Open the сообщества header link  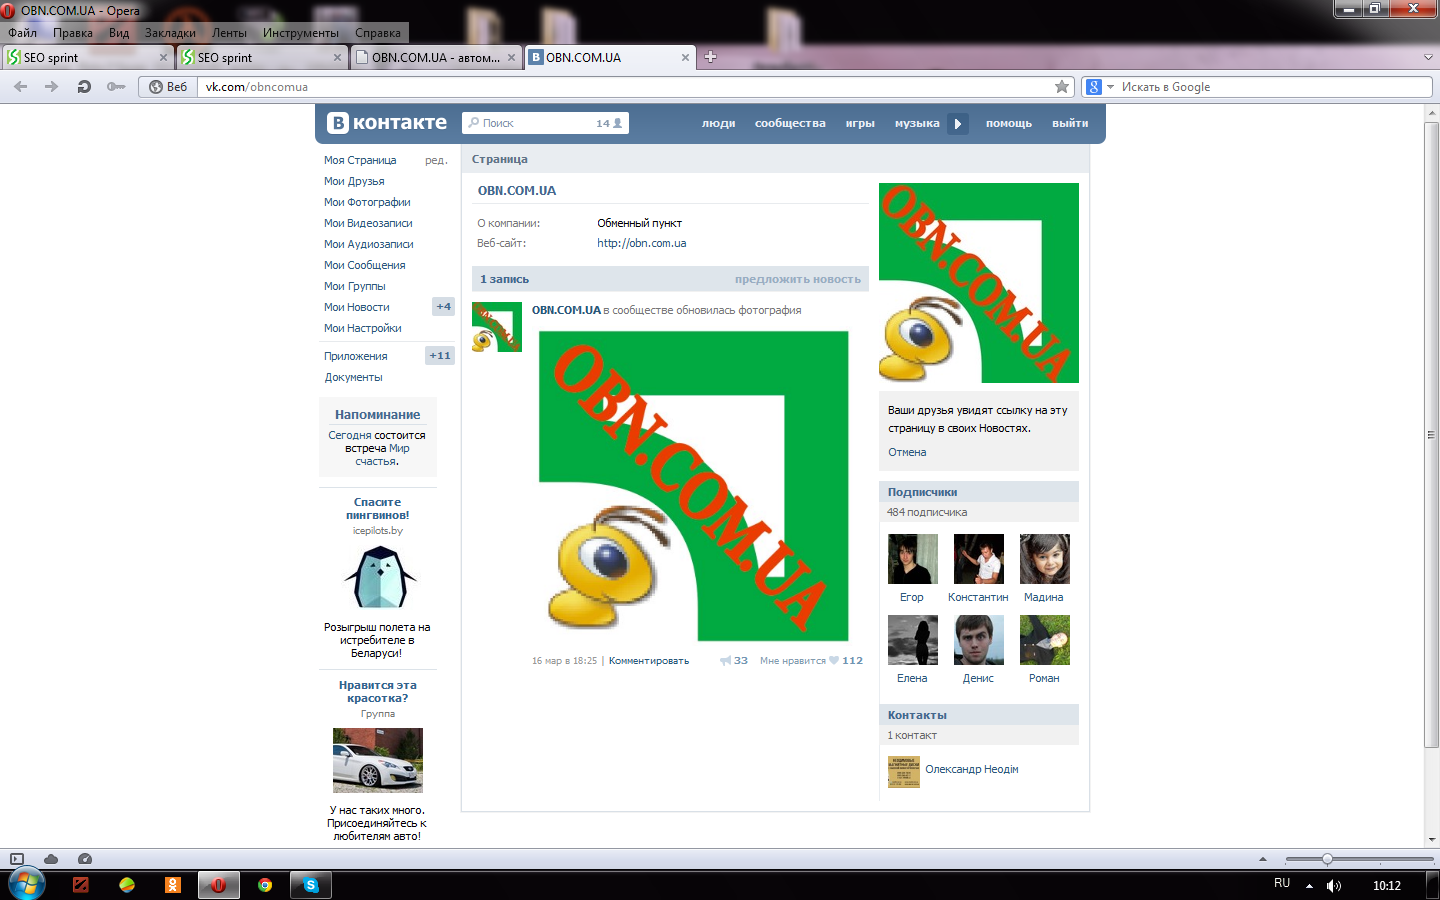point(790,123)
